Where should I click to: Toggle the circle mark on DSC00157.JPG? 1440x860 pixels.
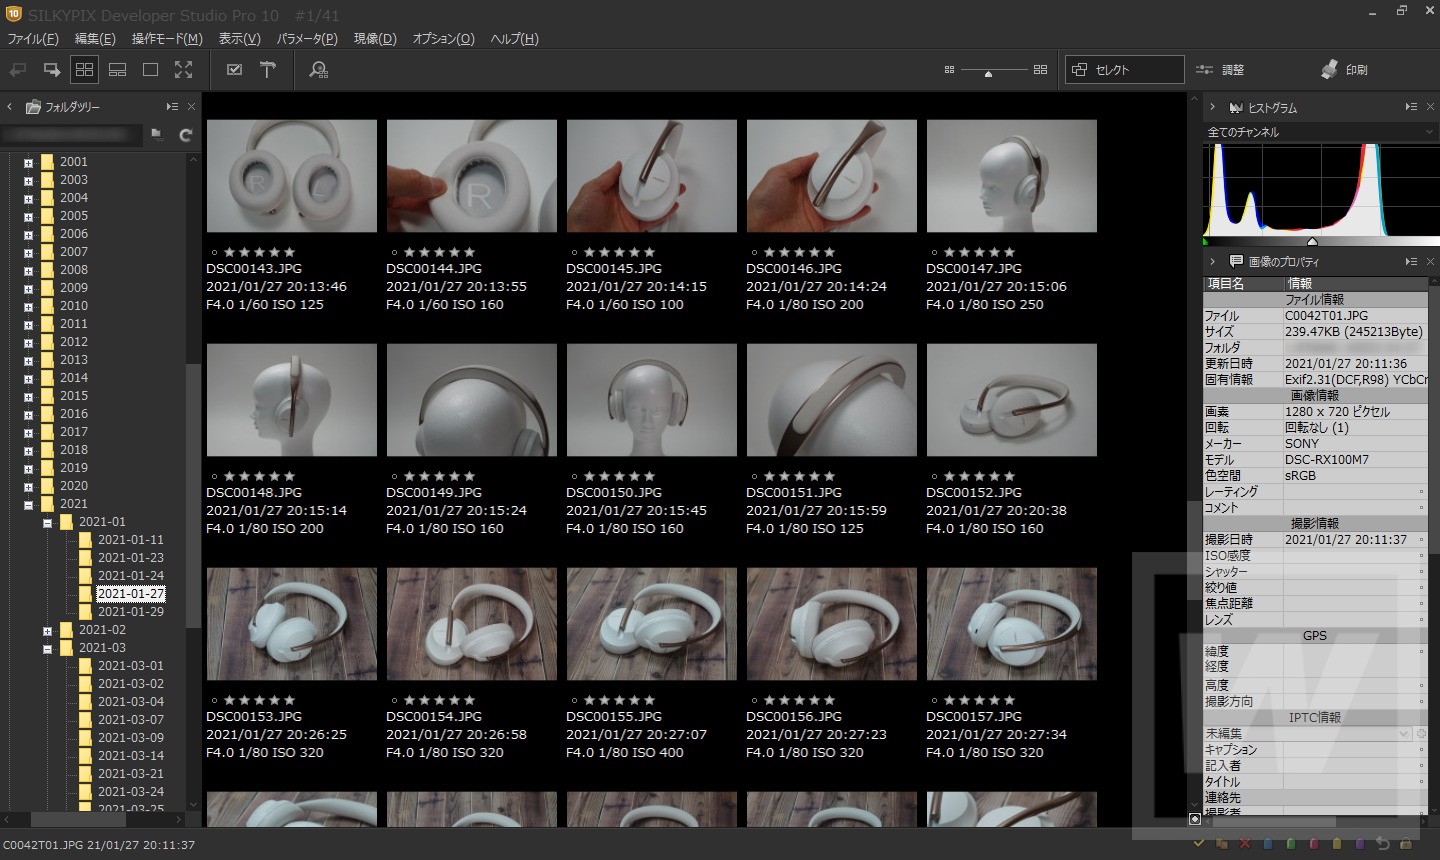(935, 701)
